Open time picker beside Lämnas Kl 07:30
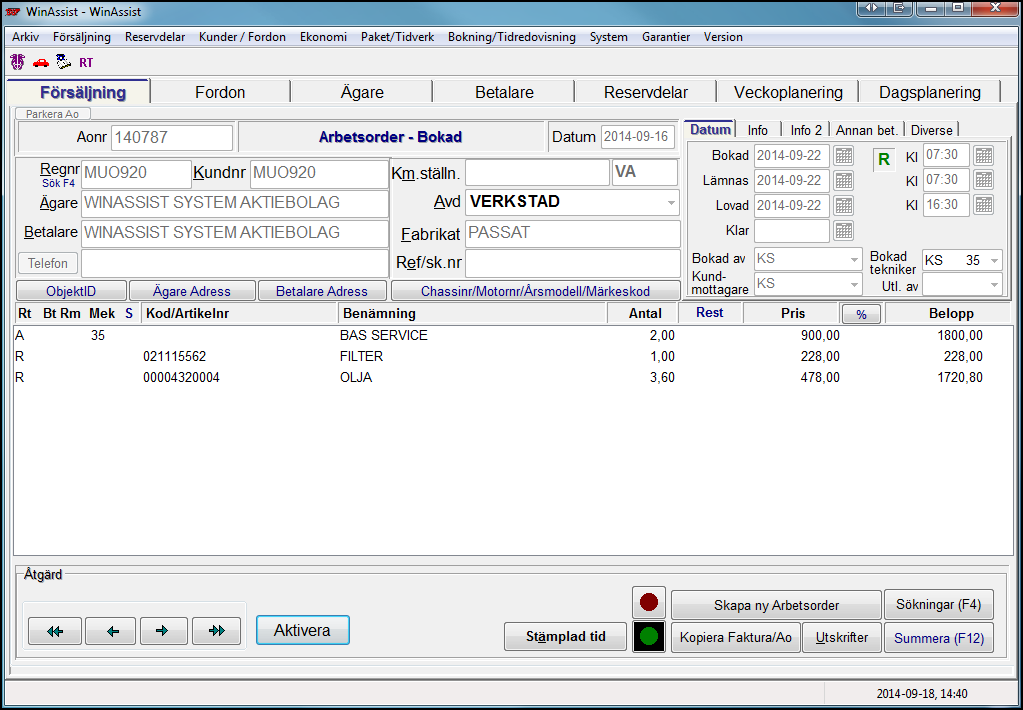 coord(984,180)
